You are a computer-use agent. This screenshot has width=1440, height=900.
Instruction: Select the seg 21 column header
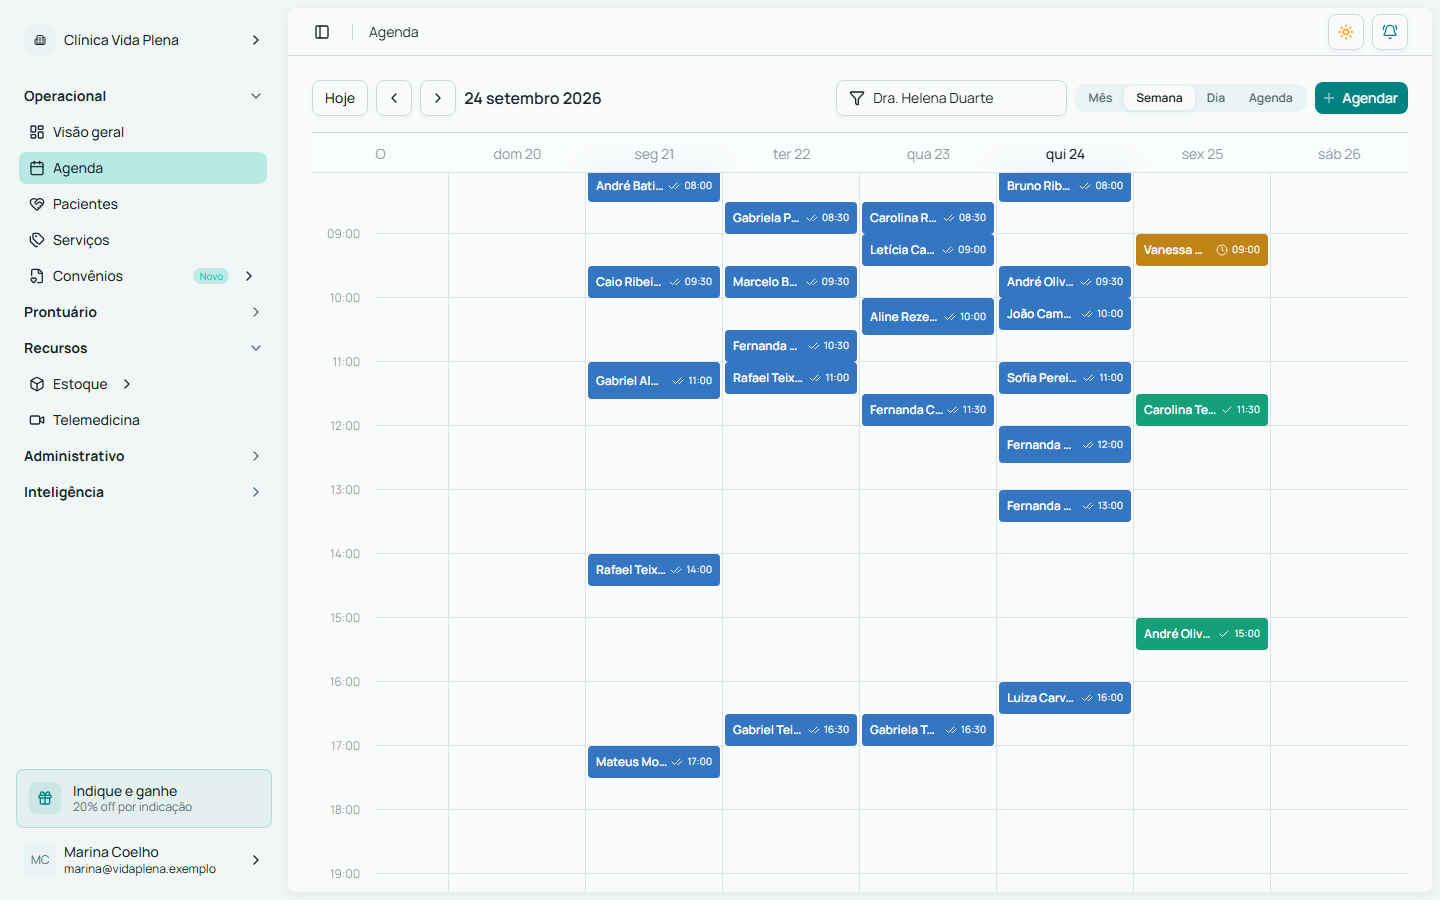pos(654,154)
